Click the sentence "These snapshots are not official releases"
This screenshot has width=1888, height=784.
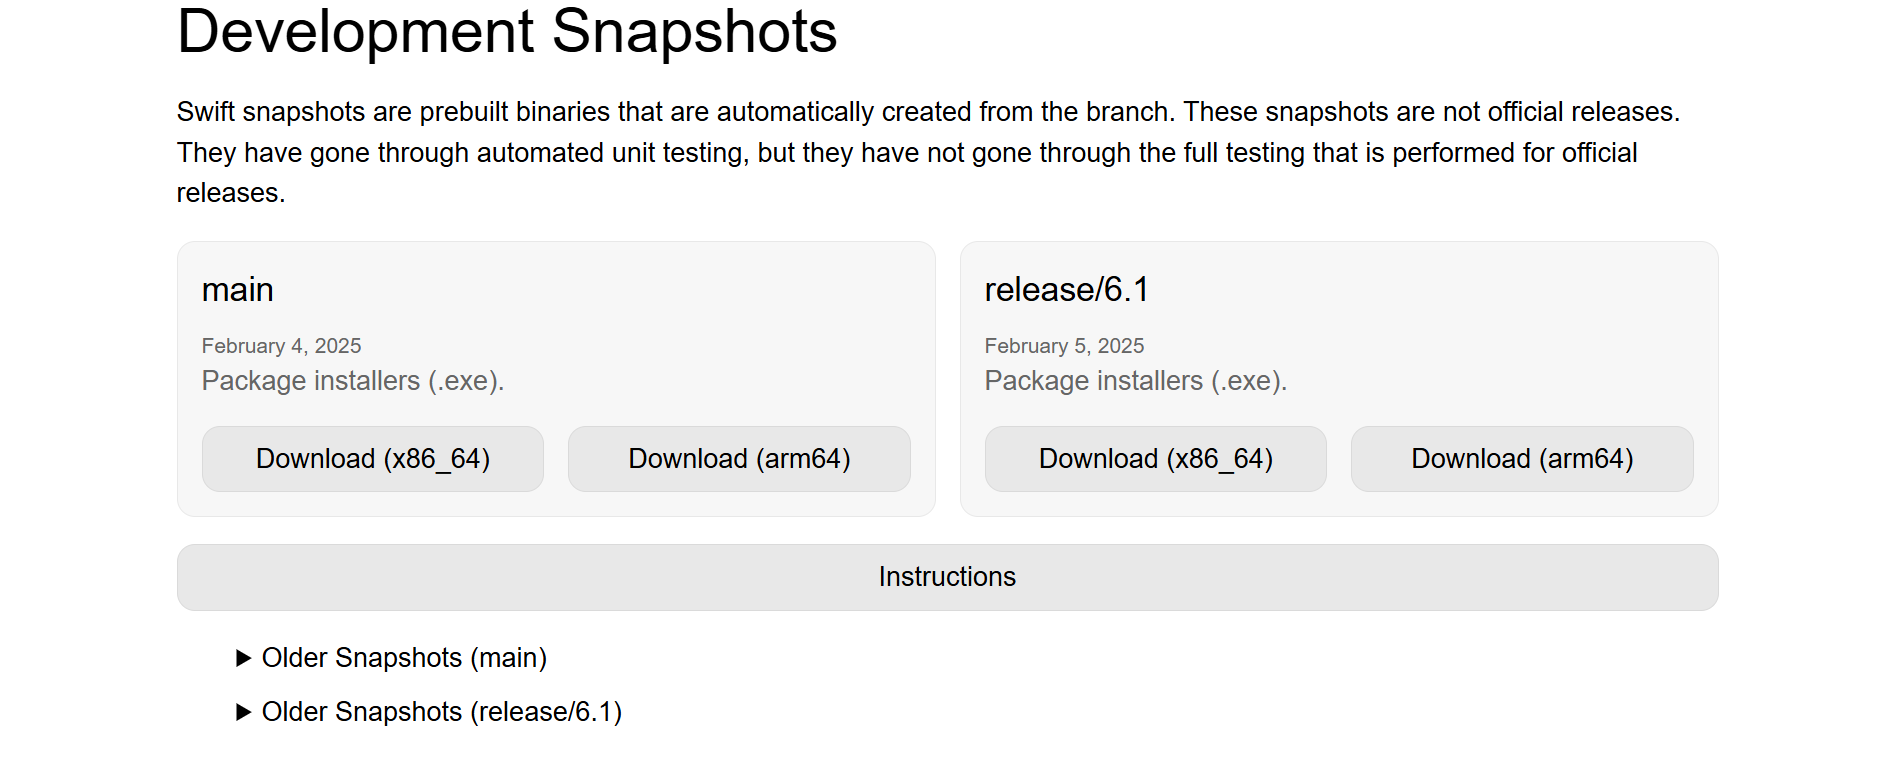coord(1430,112)
